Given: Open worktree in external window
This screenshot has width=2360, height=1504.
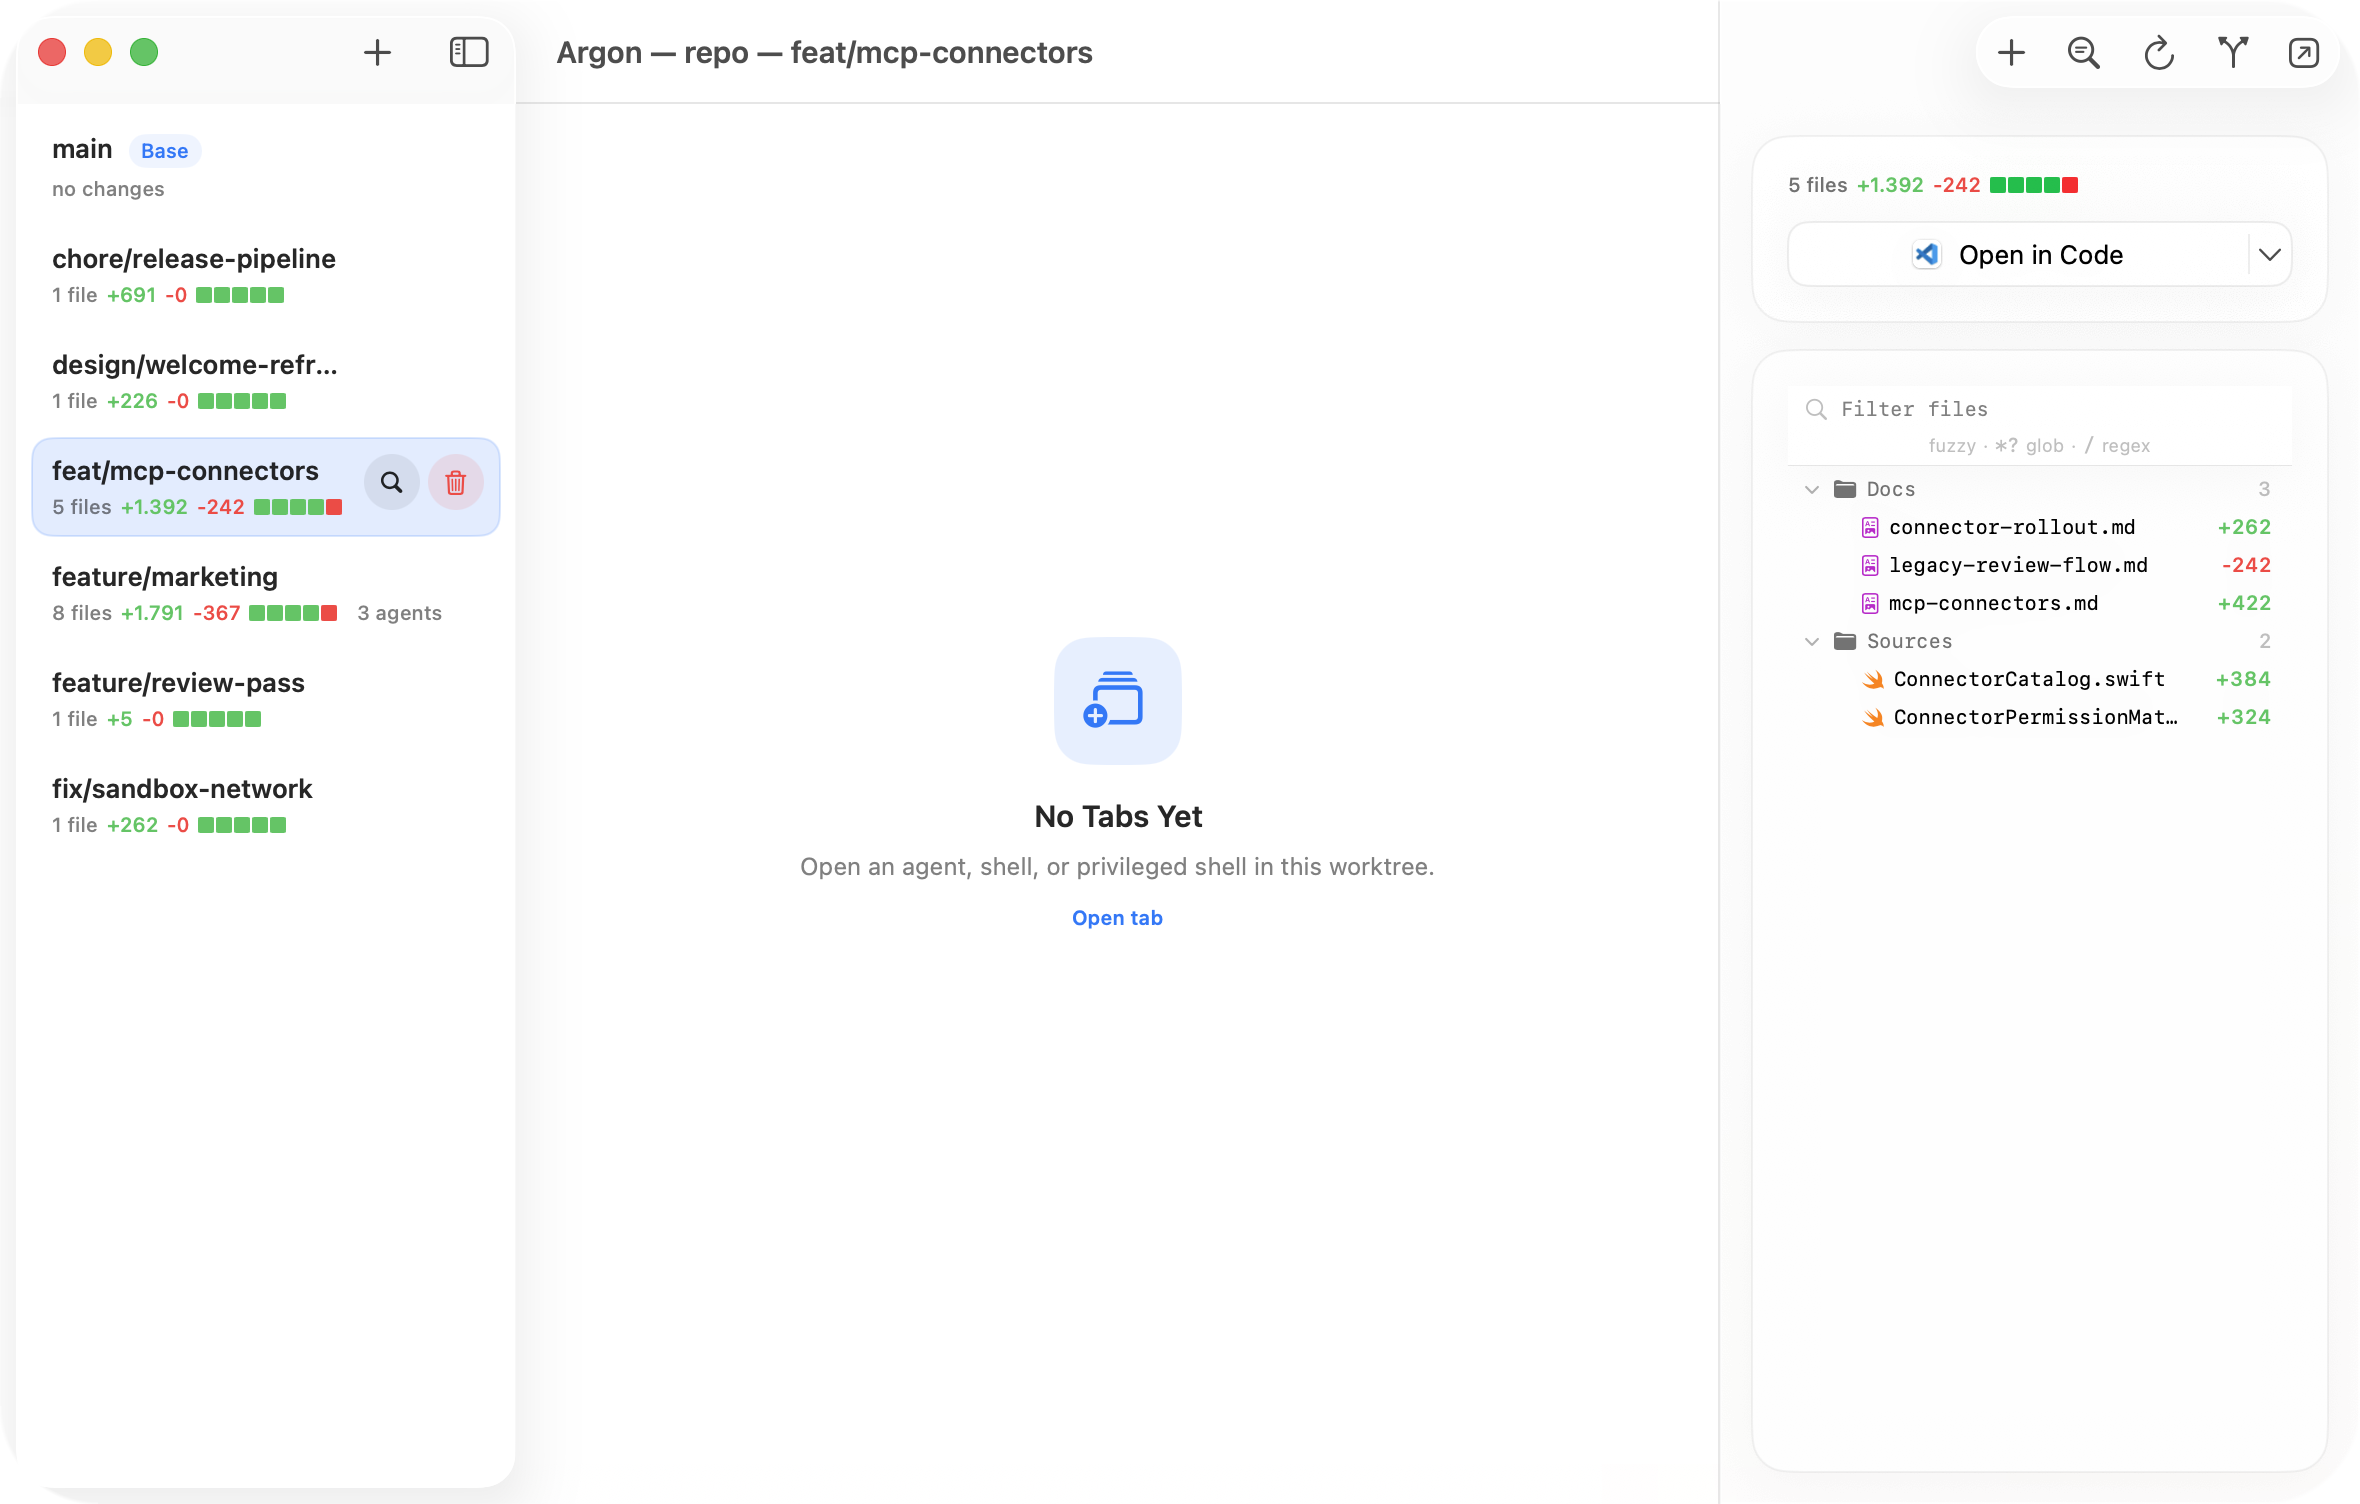Looking at the screenshot, I should pos(2304,52).
